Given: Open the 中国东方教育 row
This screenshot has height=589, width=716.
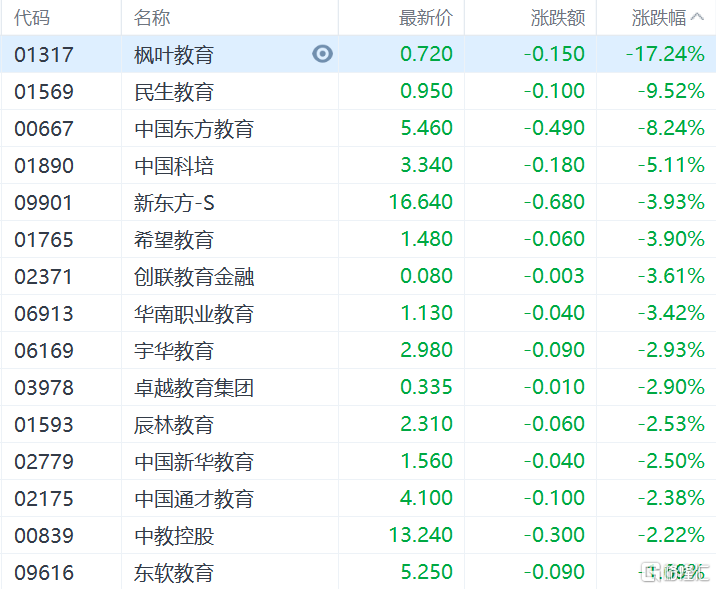Looking at the screenshot, I should pos(358,128).
